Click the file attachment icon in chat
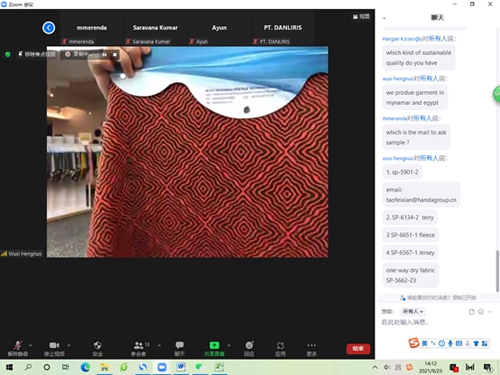Viewport: 500px width, 375px height. pos(471,312)
